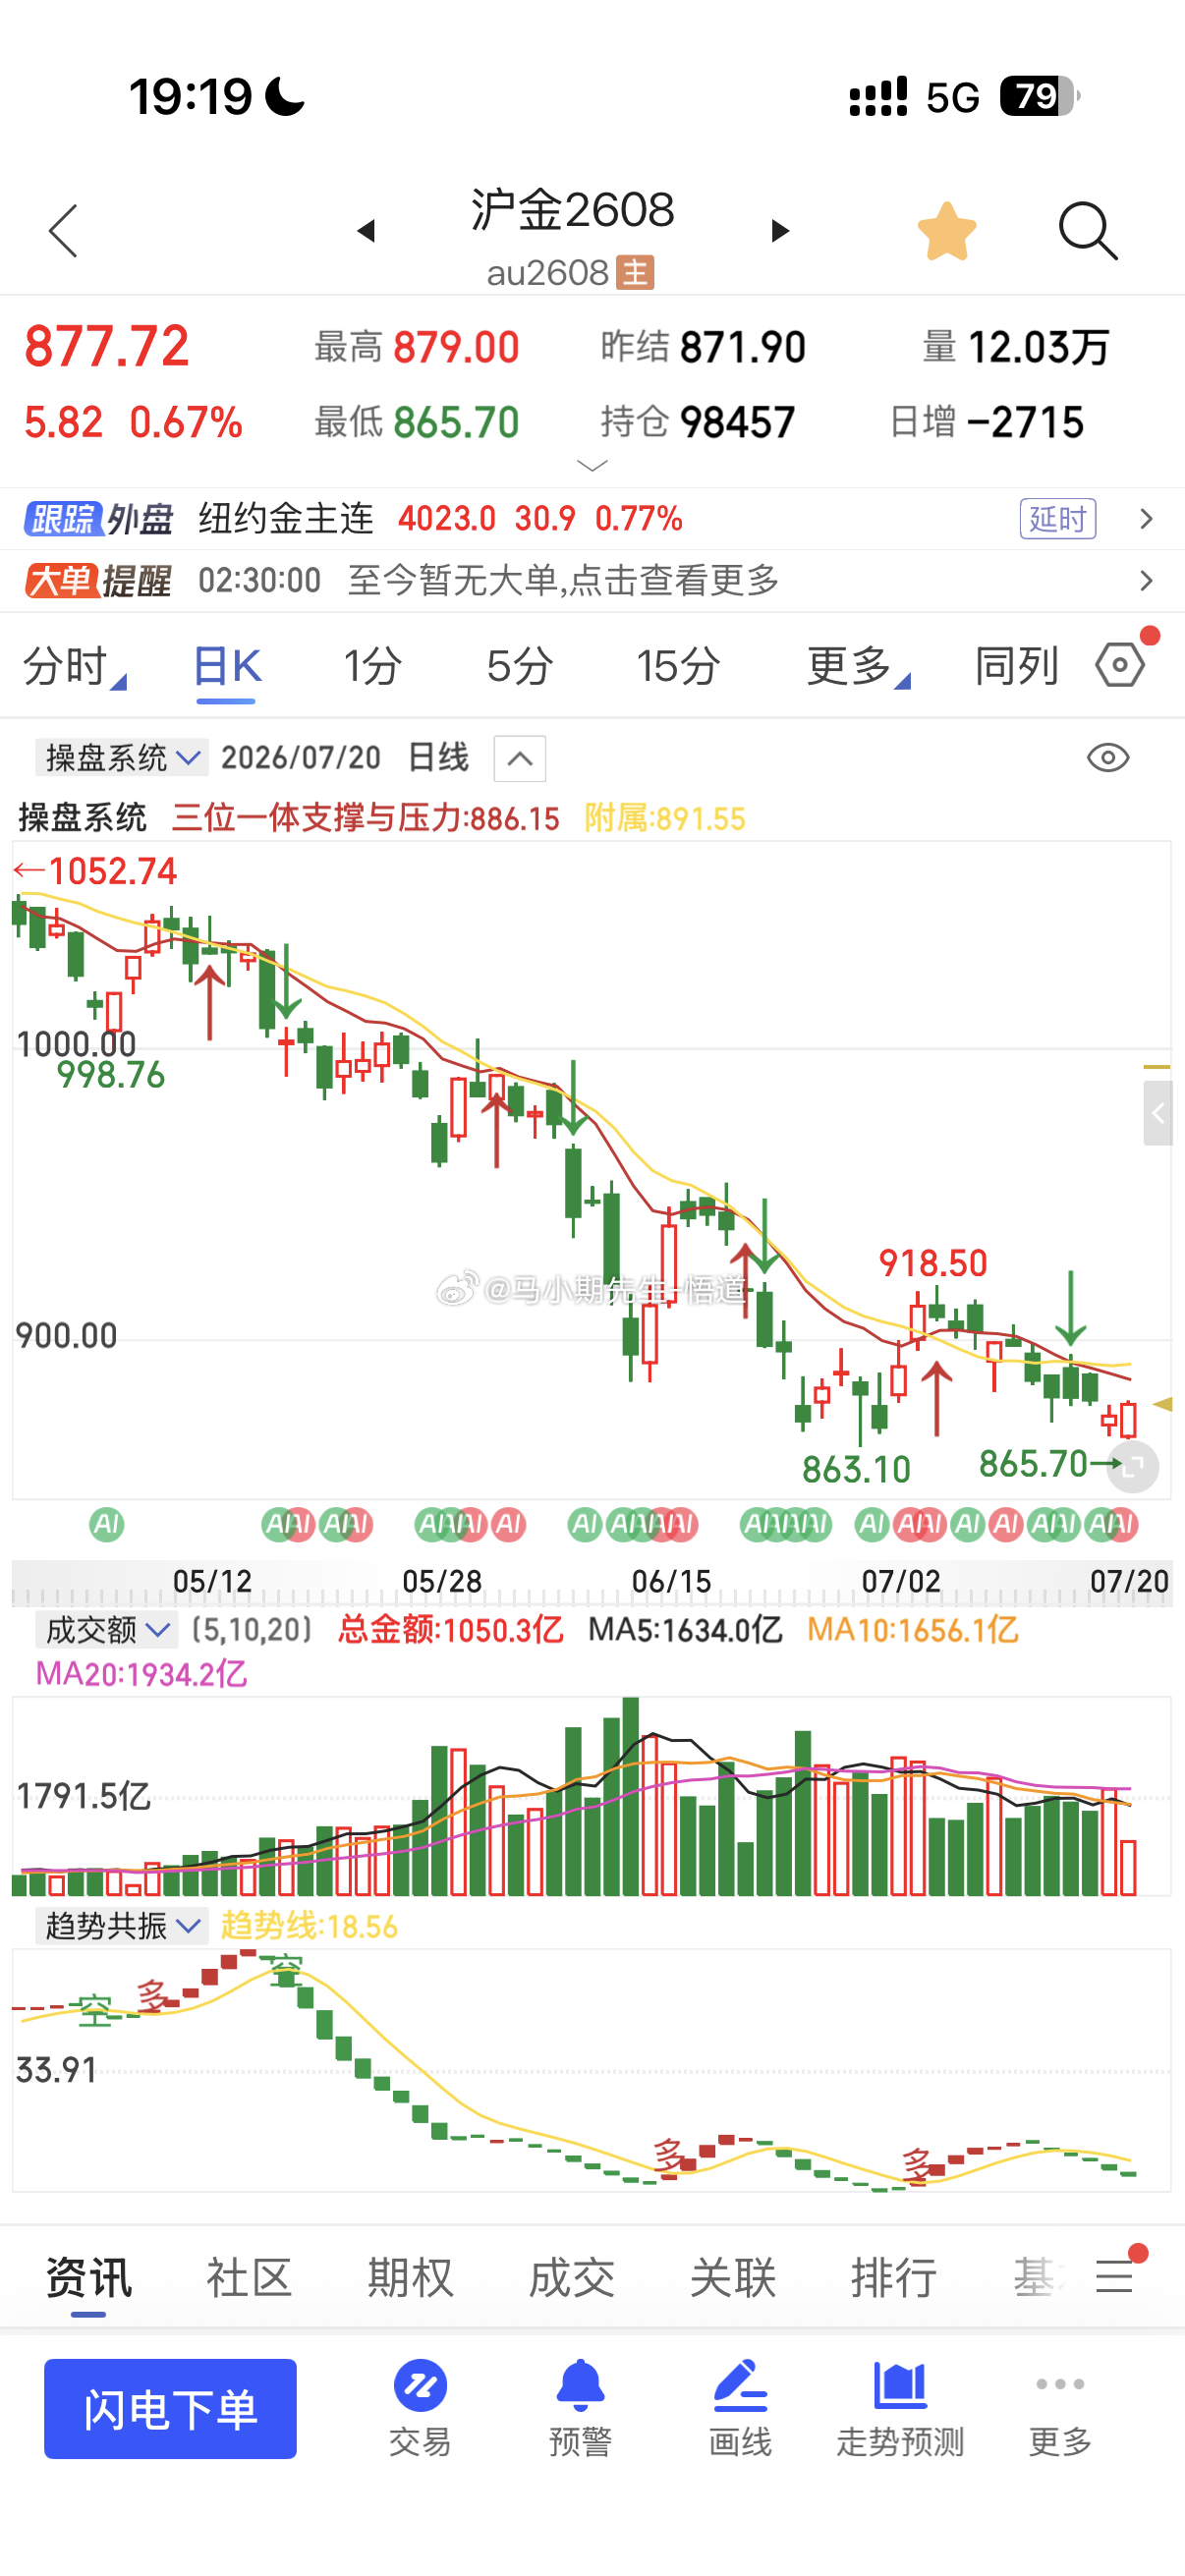Tap the 持仓 98457 value

698,423
